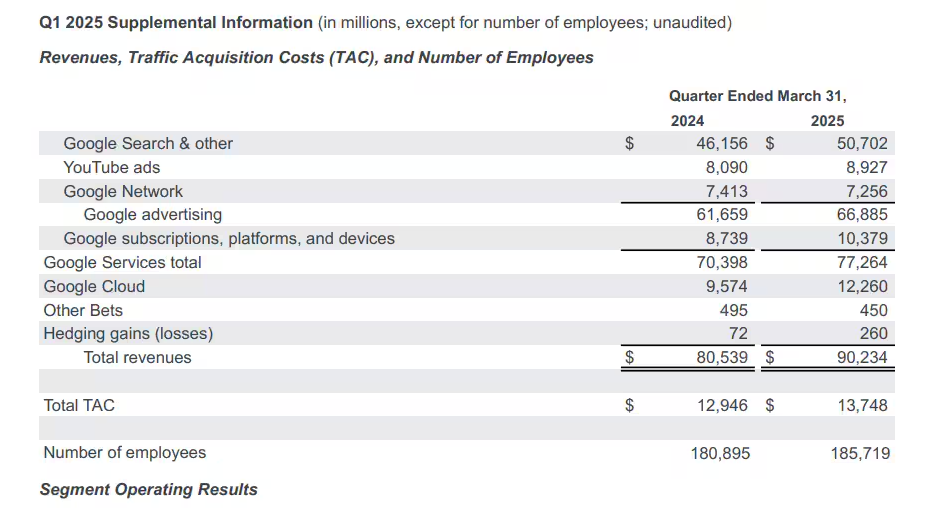
Task: Click the Total revenues row label
Action: point(137,357)
